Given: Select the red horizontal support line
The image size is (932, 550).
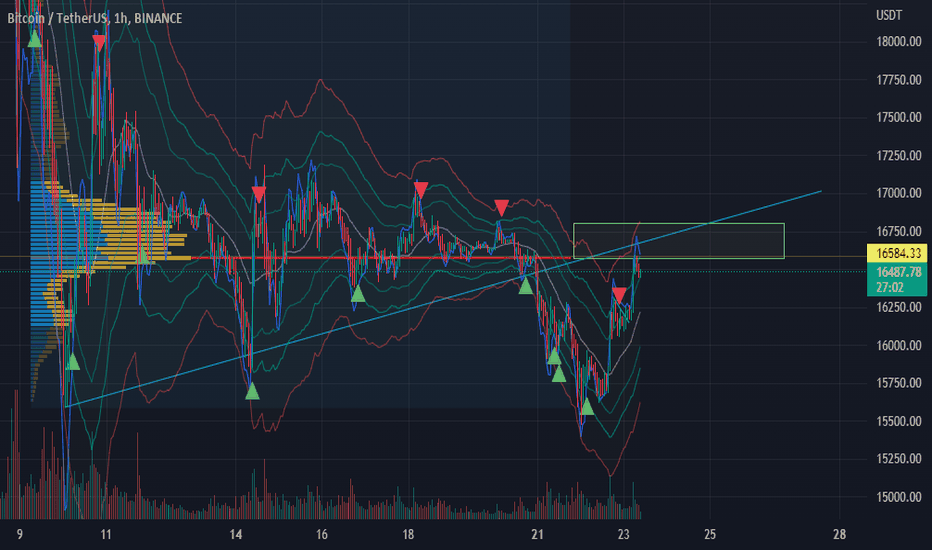Looking at the screenshot, I should click(380, 257).
